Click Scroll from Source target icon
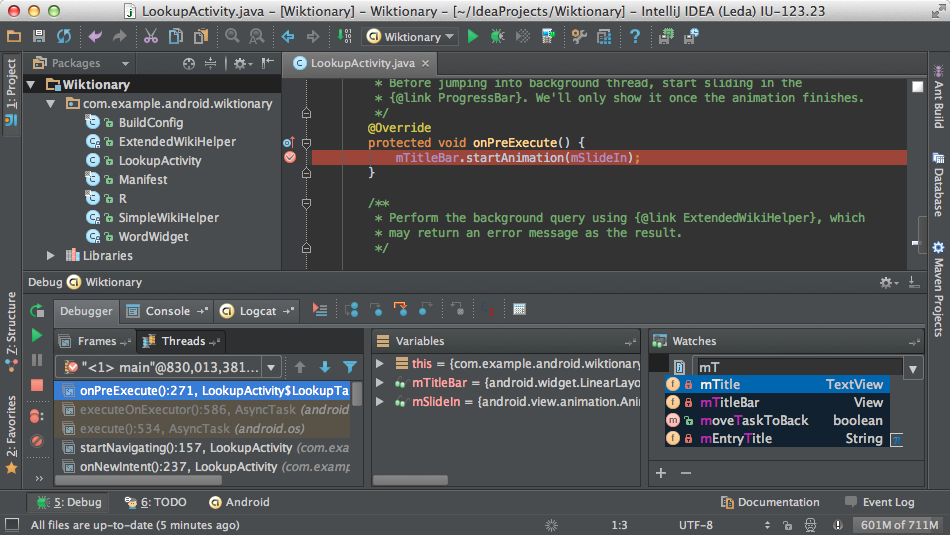The height and width of the screenshot is (535, 950). pyautogui.click(x=189, y=63)
